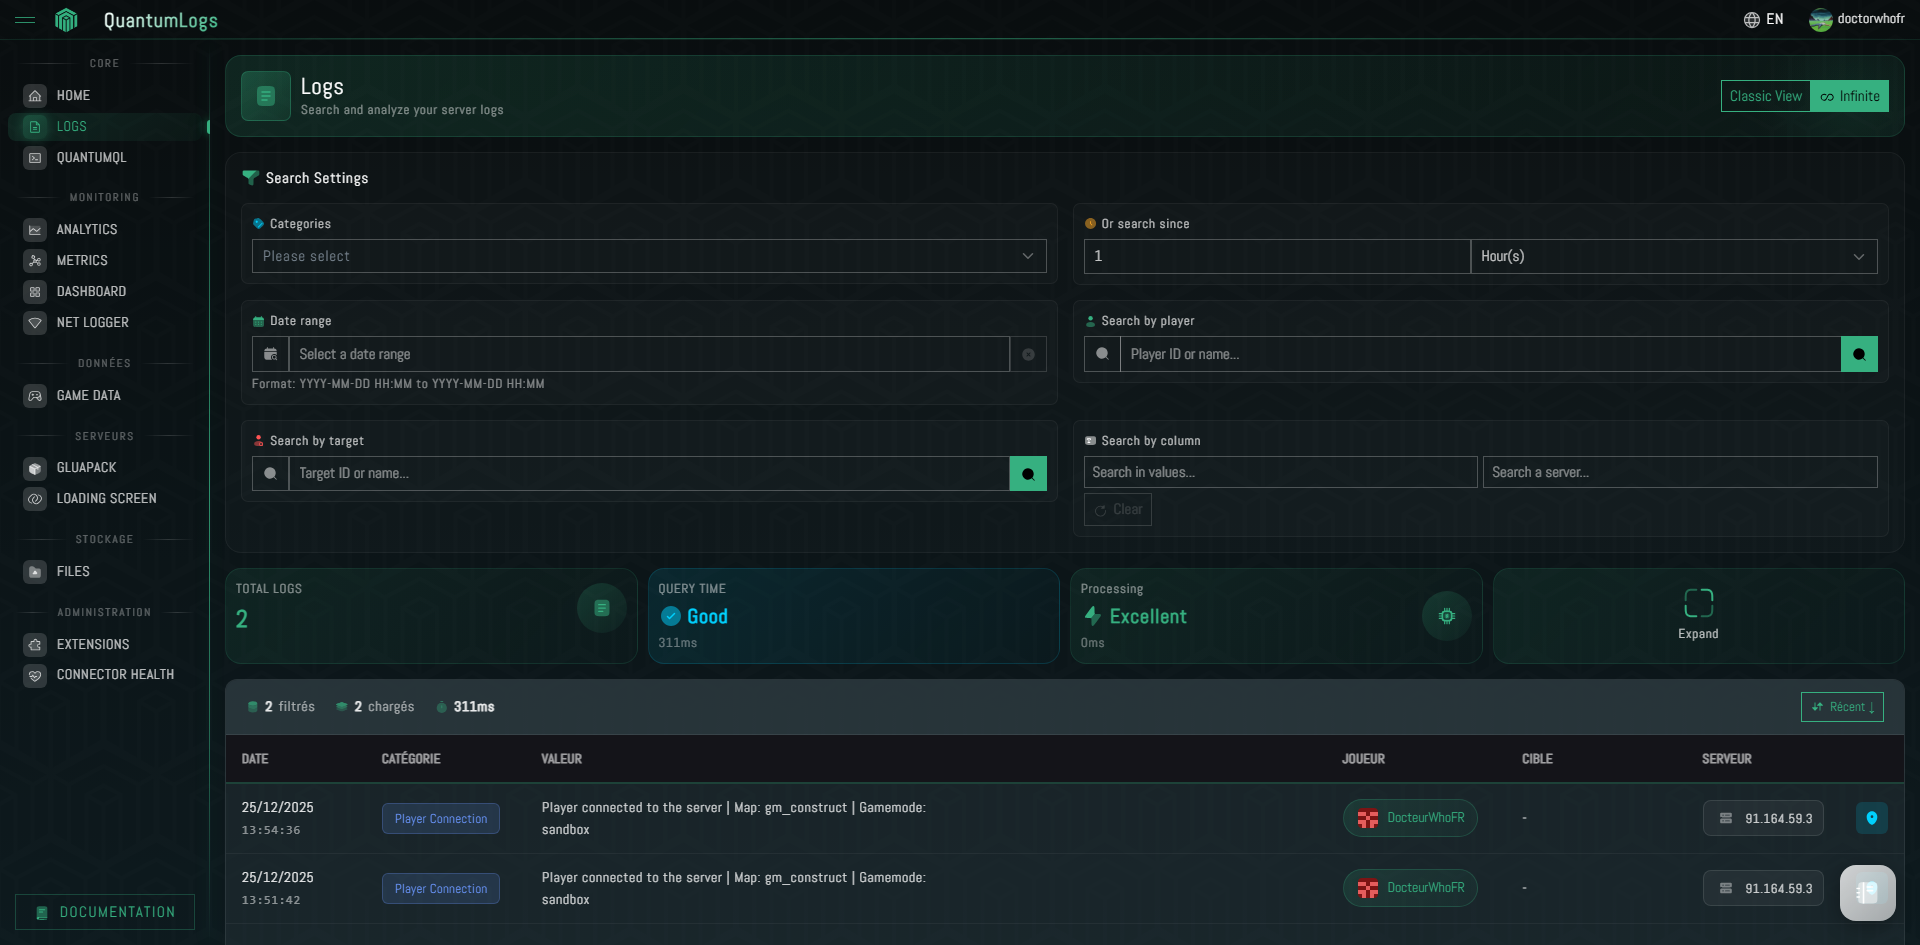Click the date range calendar icon
The width and height of the screenshot is (1920, 945).
(x=270, y=354)
